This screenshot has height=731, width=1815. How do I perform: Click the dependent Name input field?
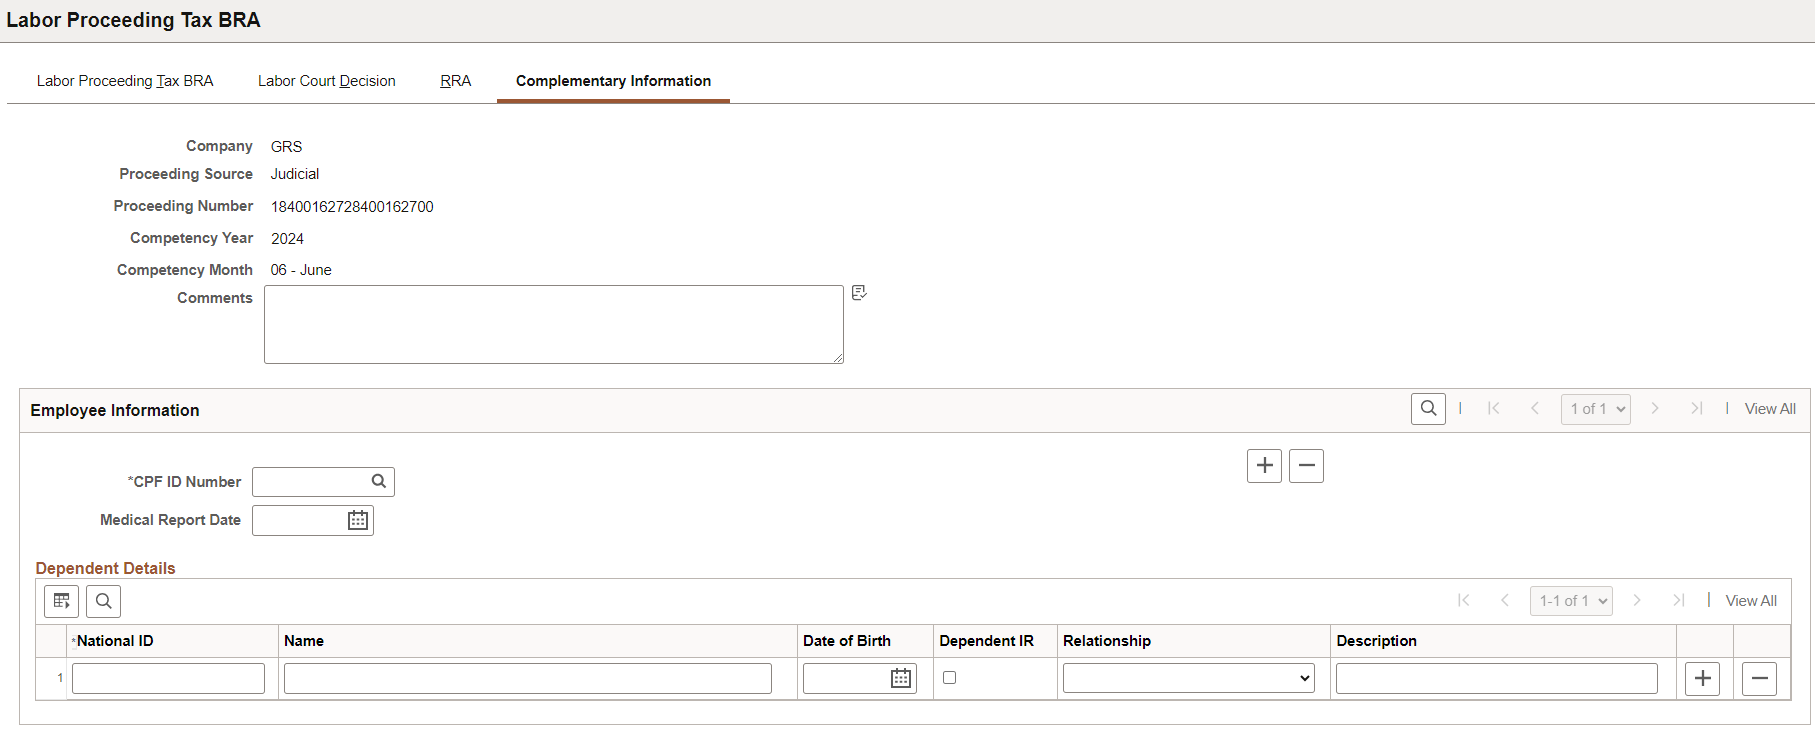click(x=528, y=678)
